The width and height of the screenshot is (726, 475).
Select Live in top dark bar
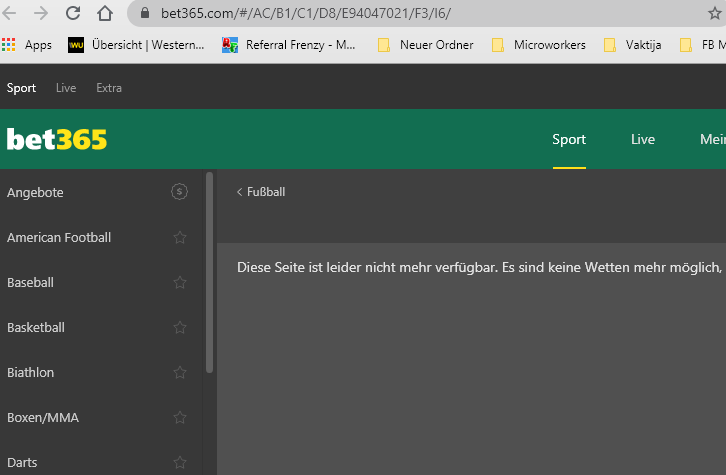(66, 88)
